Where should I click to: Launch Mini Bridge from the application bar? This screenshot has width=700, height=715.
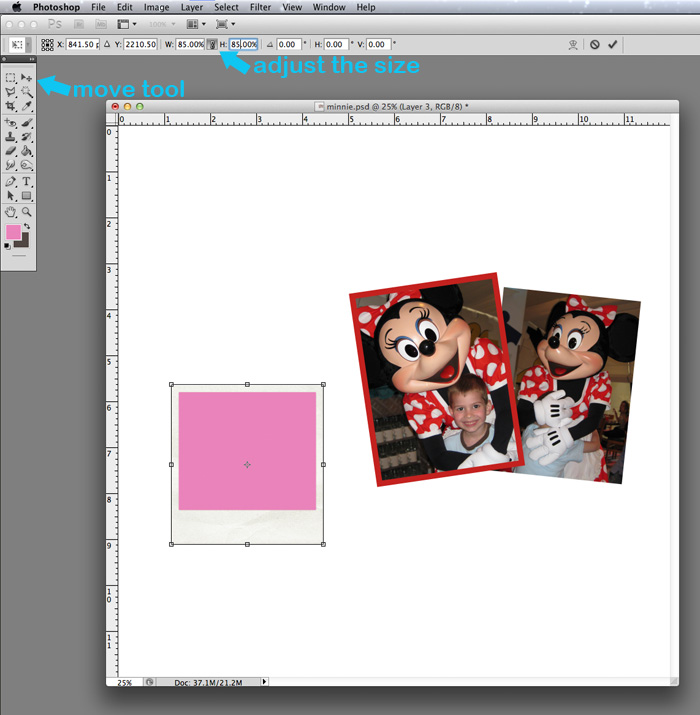(x=101, y=24)
